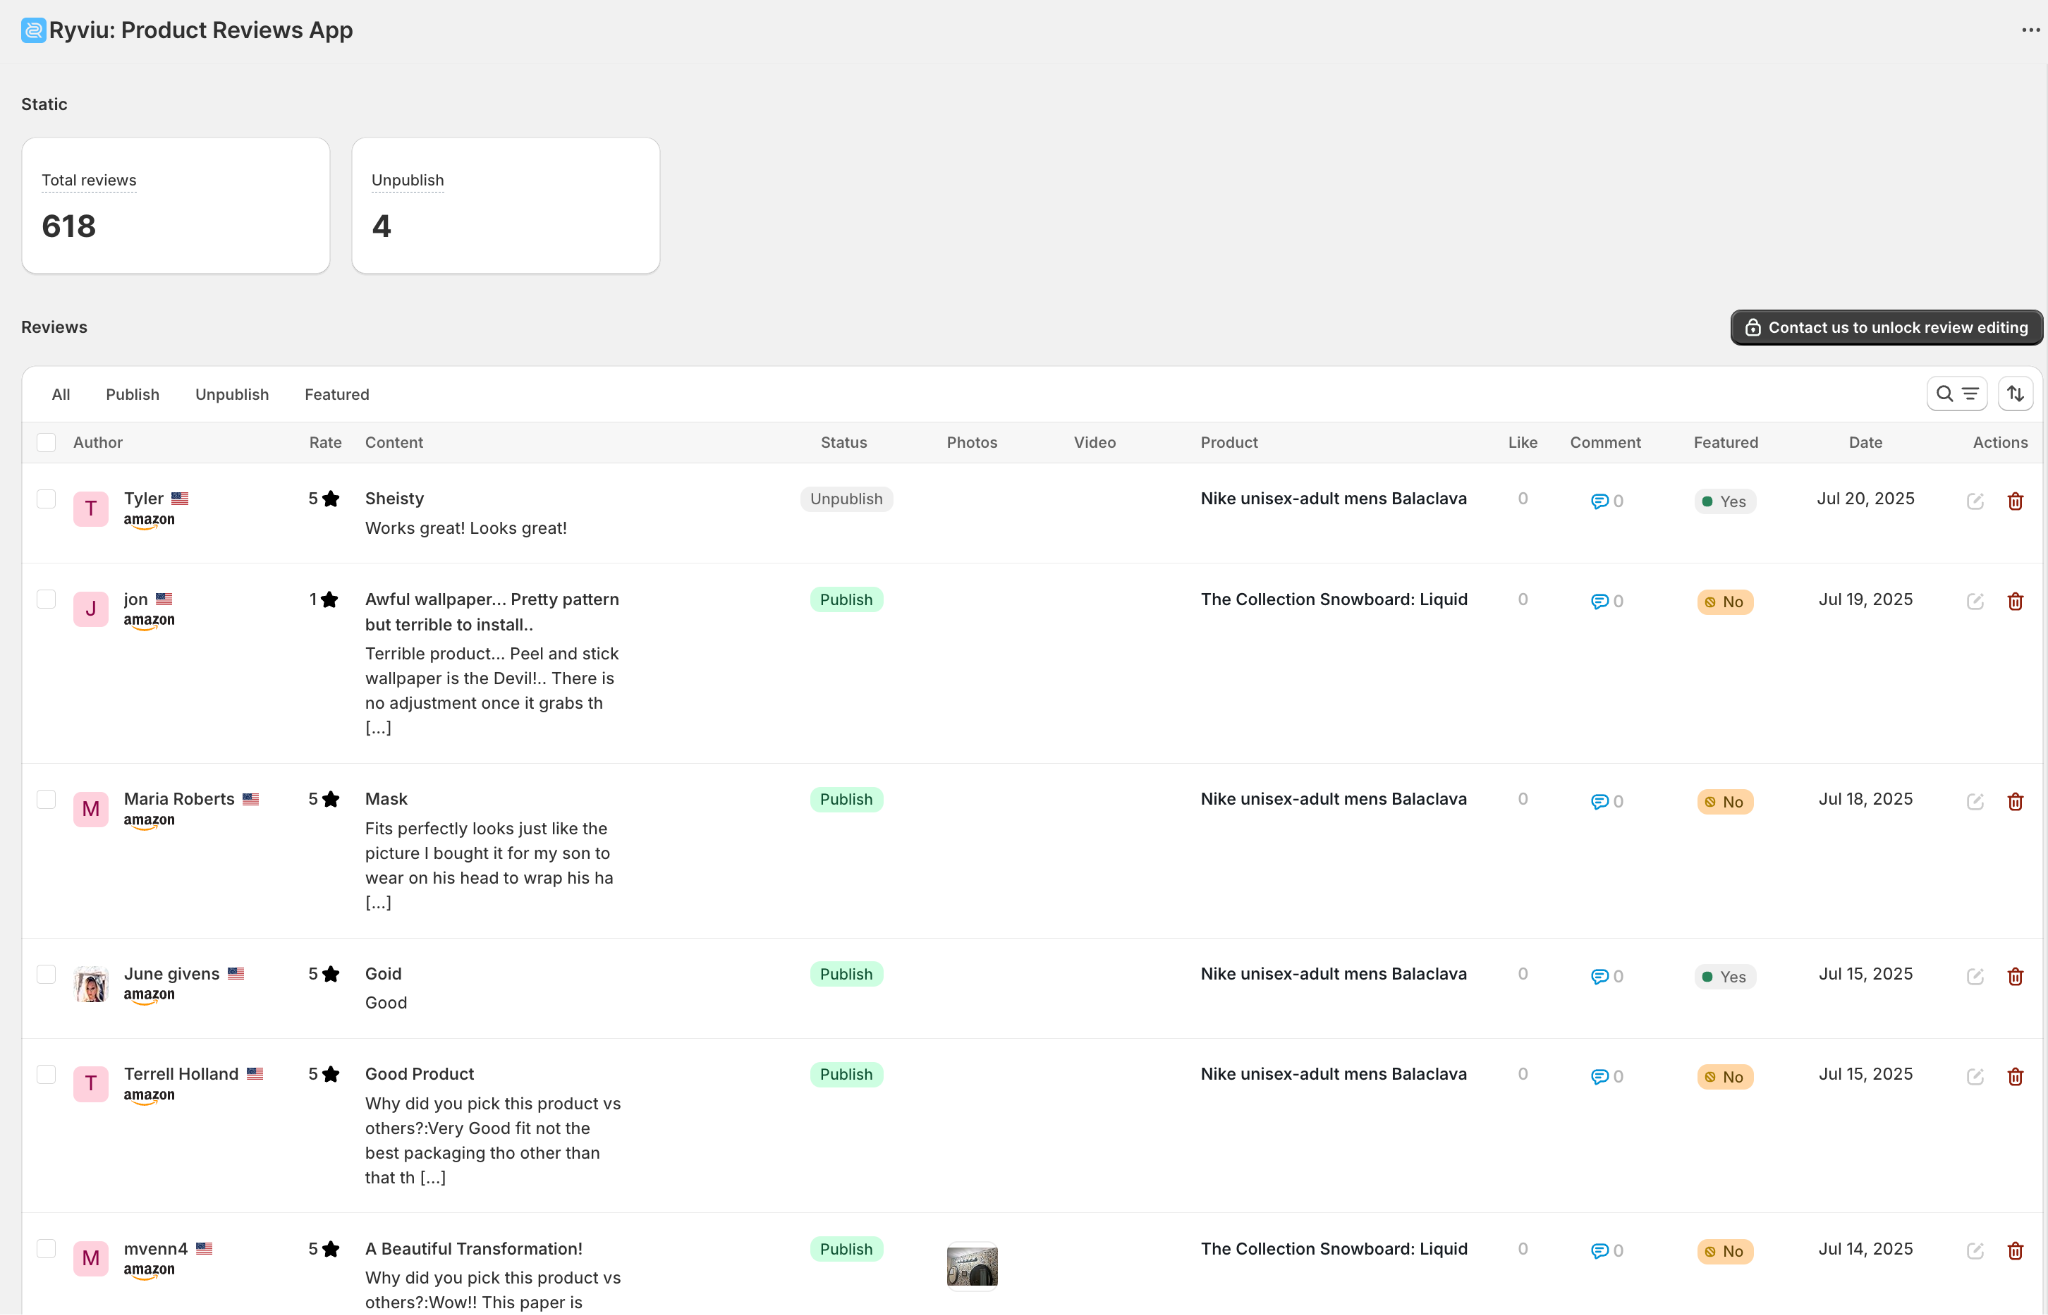
Task: Check the box for Tyler's review
Action: pyautogui.click(x=46, y=499)
